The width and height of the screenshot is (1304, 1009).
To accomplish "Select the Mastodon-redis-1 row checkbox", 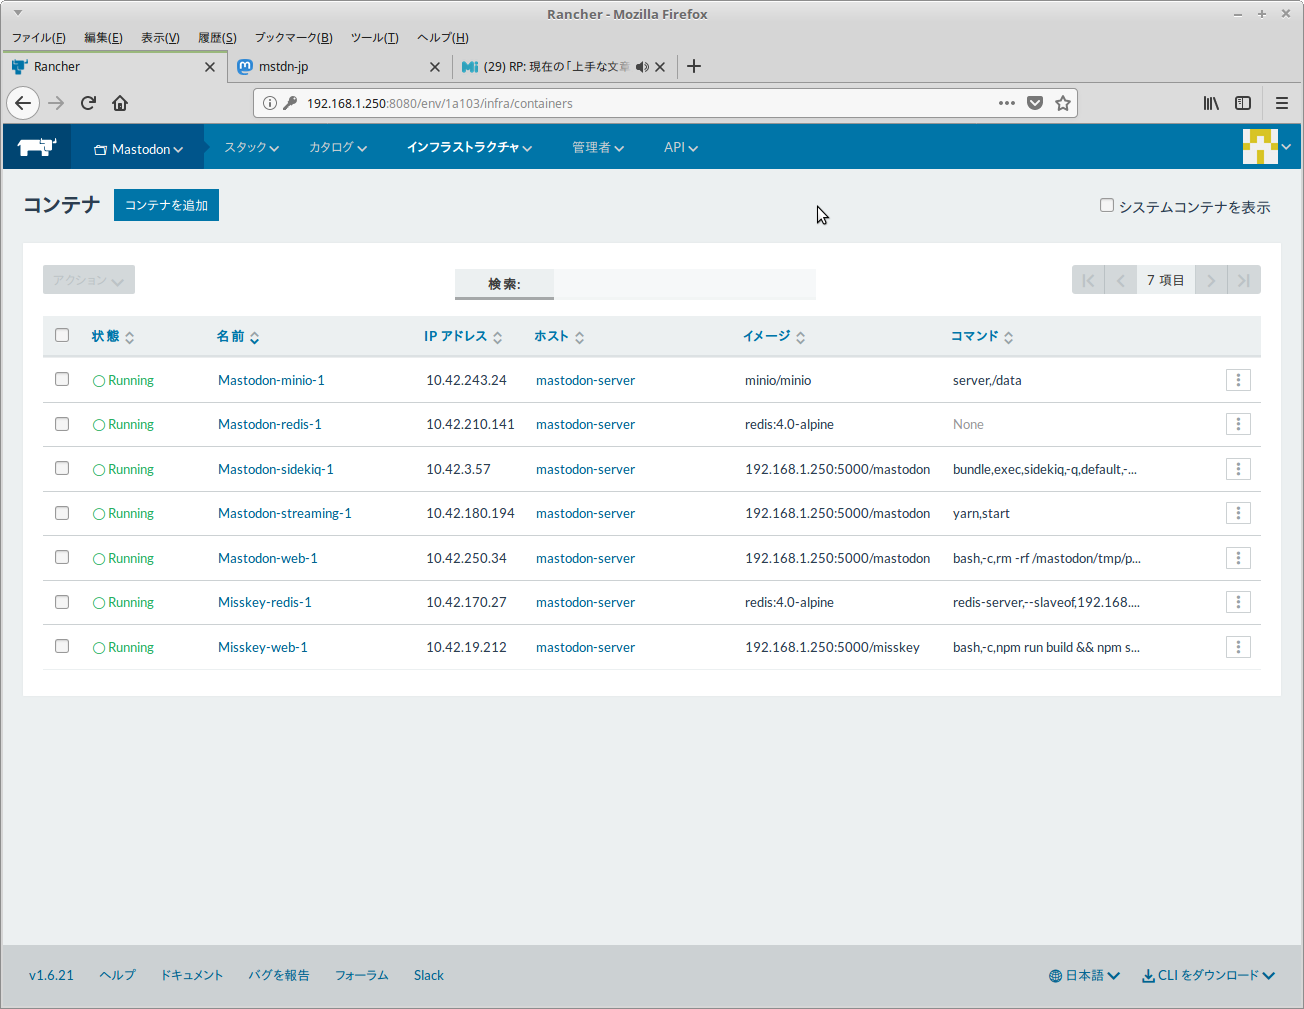I will tap(62, 424).
